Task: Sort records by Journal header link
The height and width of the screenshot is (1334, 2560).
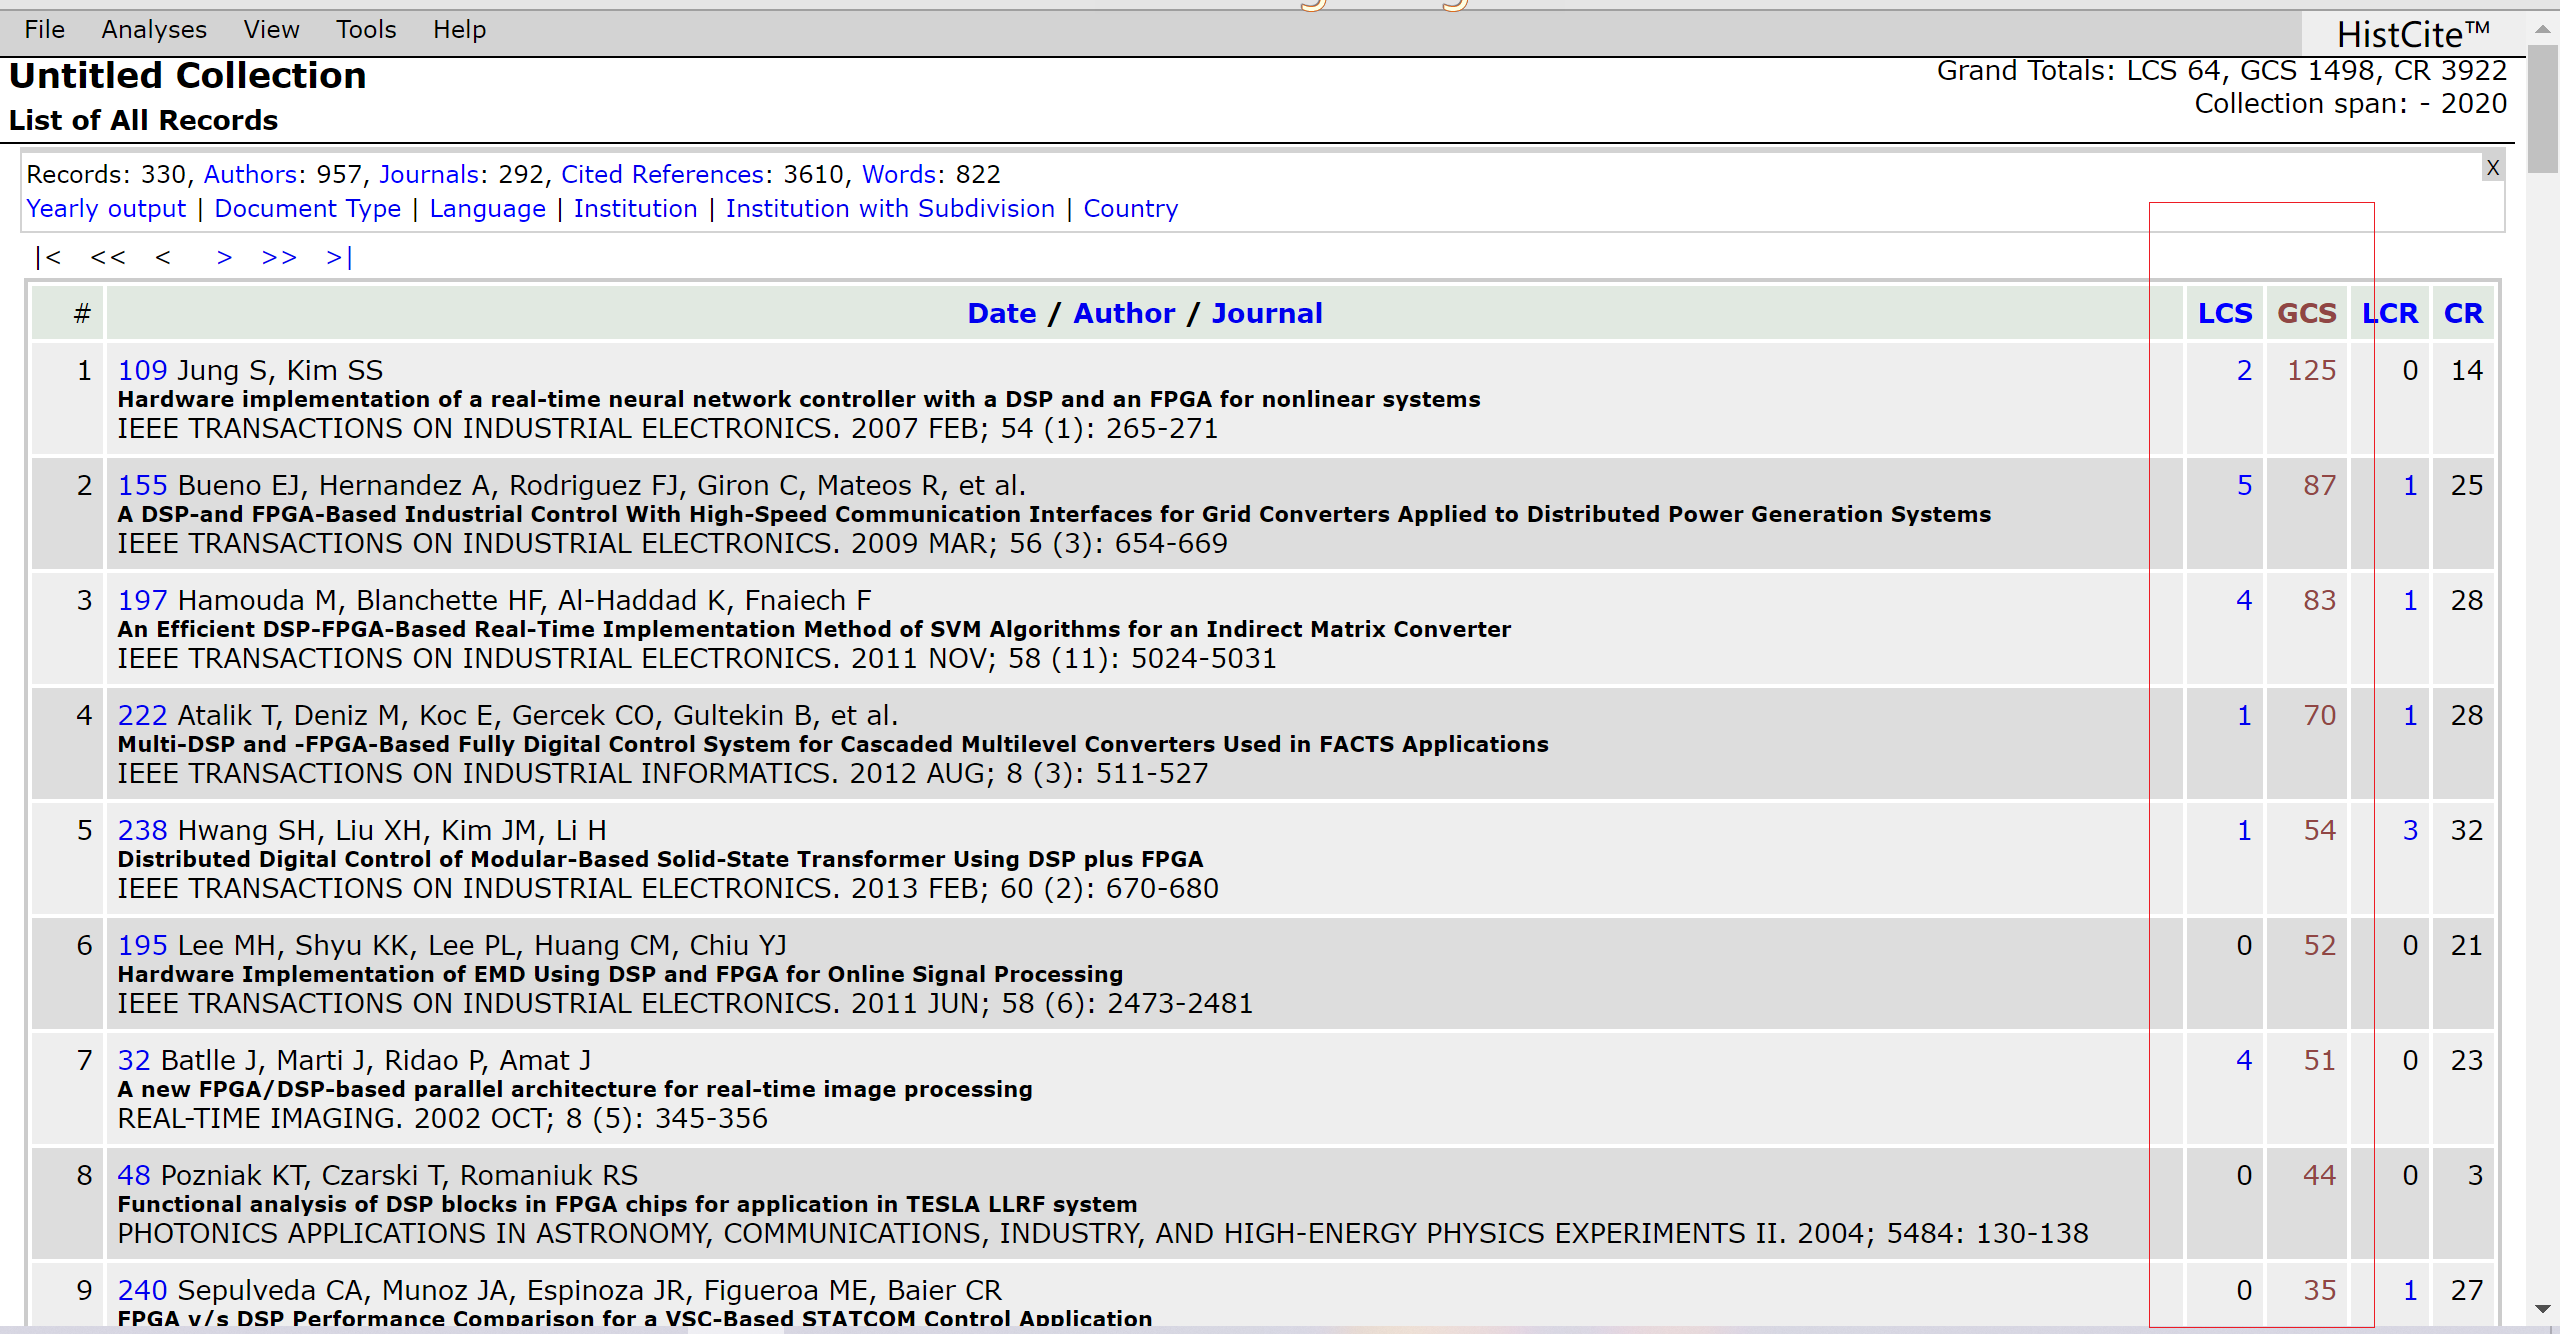Action: 1266,313
